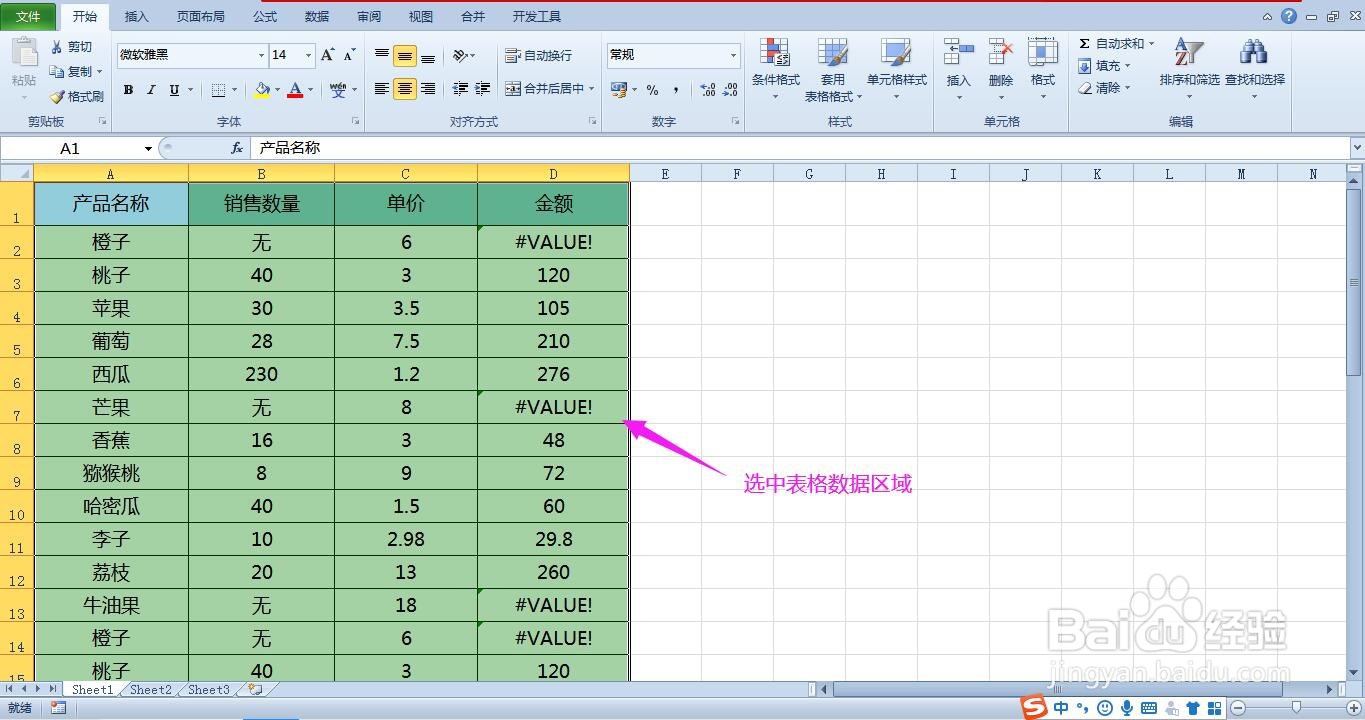Apply Percent number style
Screen dimensions: 1365x720
pos(651,89)
